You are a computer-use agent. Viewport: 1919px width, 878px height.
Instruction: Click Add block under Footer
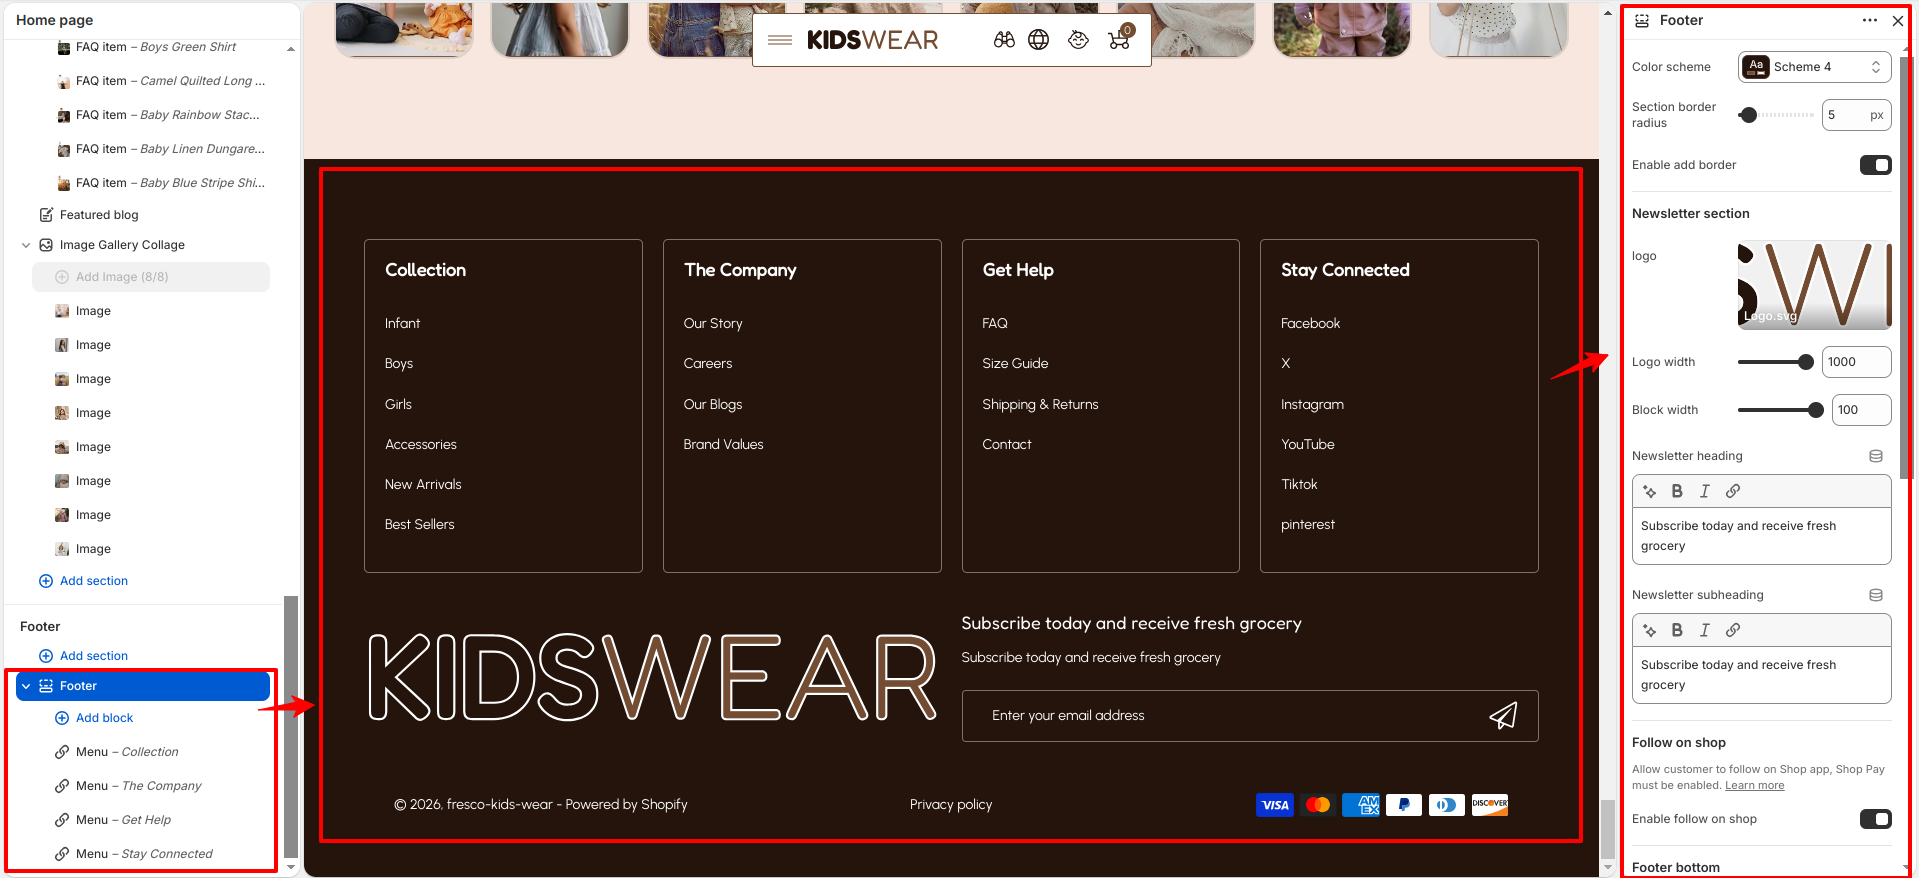pyautogui.click(x=104, y=718)
